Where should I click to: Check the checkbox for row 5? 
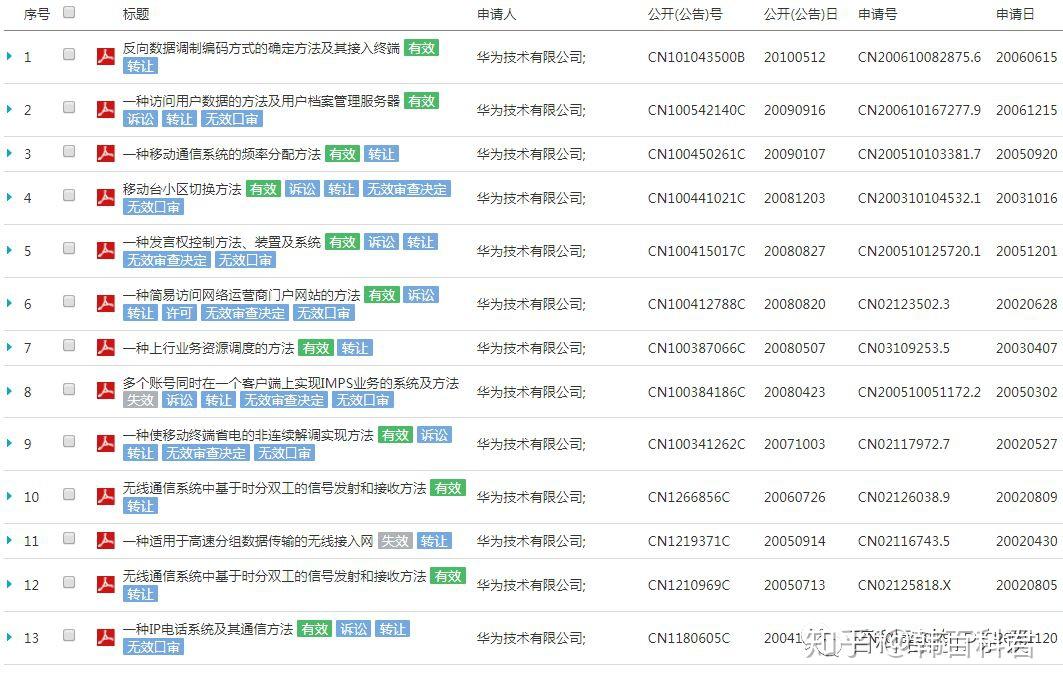point(68,248)
